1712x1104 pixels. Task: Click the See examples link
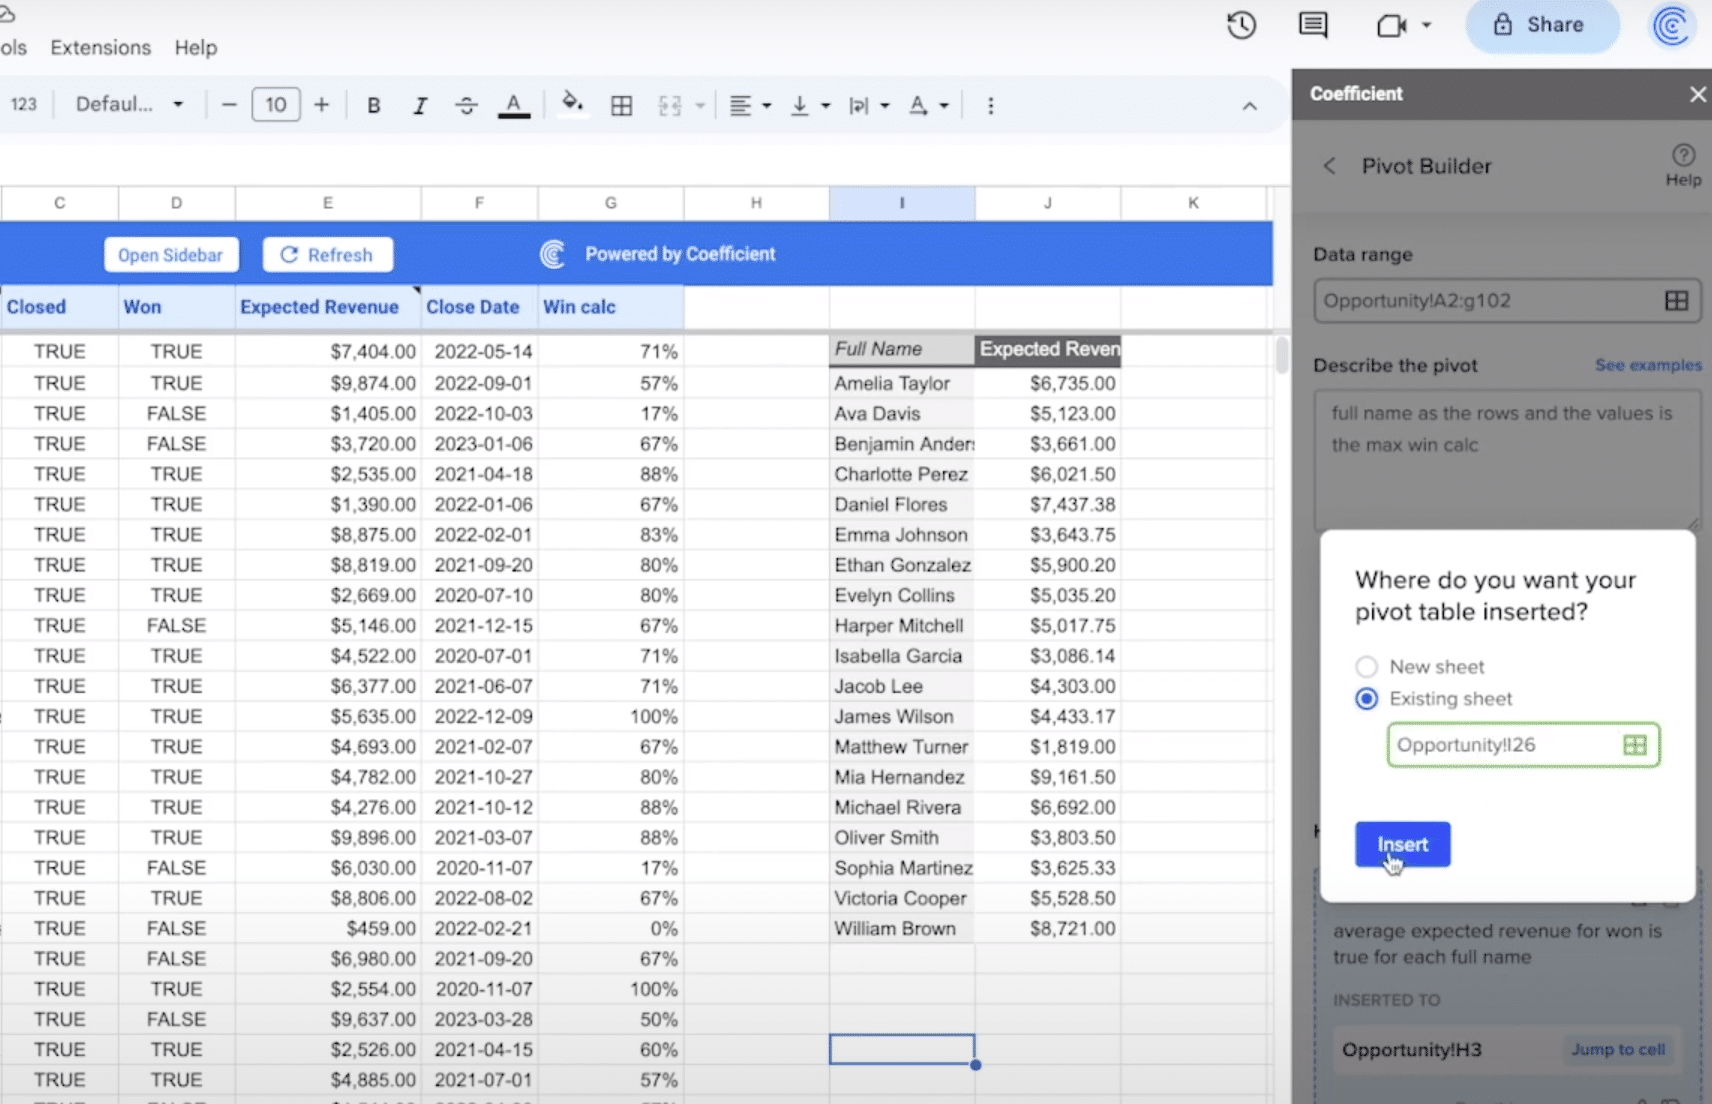click(x=1647, y=365)
